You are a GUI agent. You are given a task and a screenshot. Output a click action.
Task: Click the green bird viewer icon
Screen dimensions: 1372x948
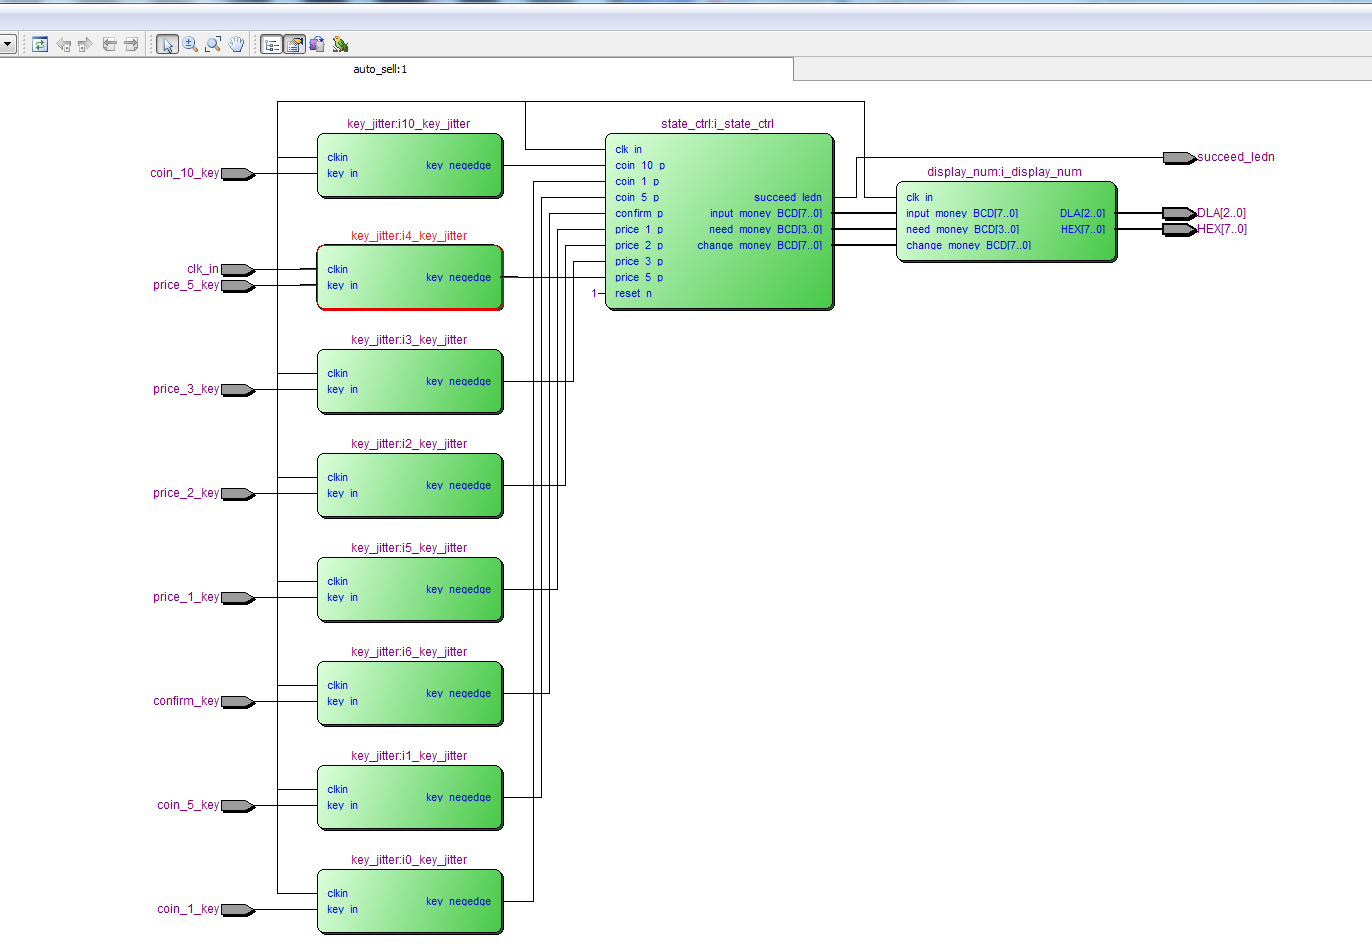coord(340,44)
